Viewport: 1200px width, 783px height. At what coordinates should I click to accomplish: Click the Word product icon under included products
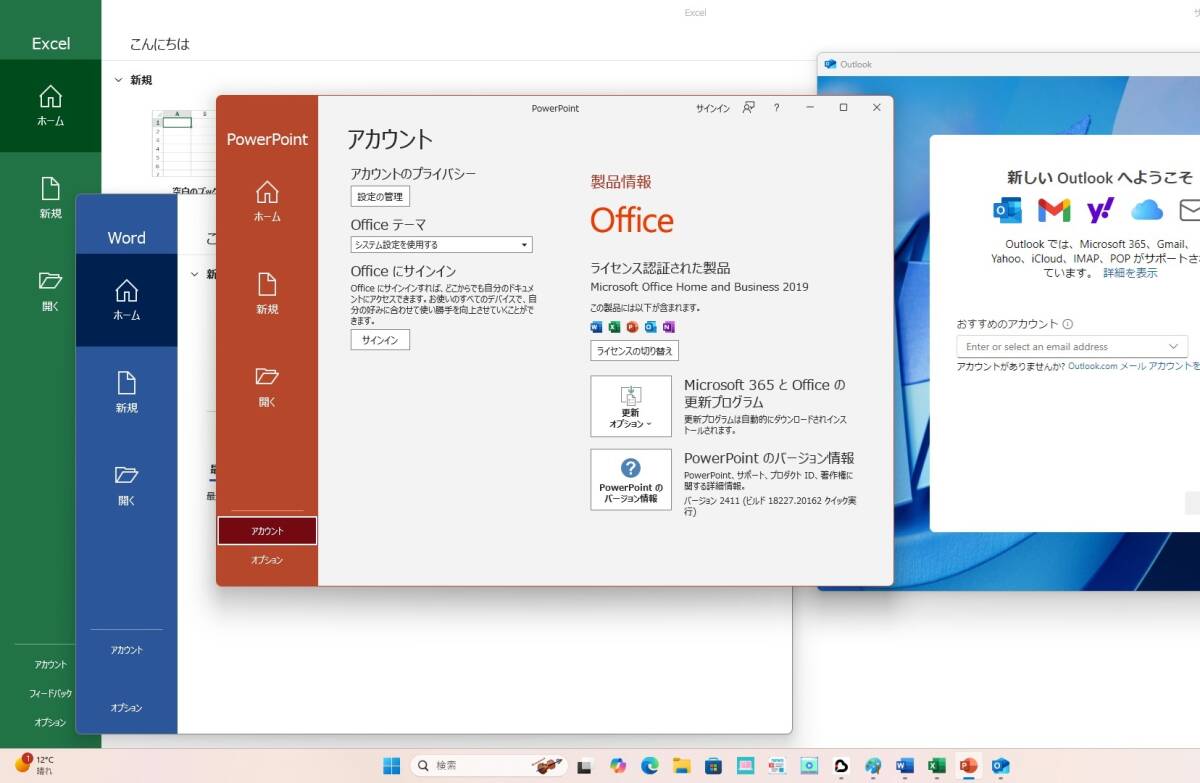(597, 327)
